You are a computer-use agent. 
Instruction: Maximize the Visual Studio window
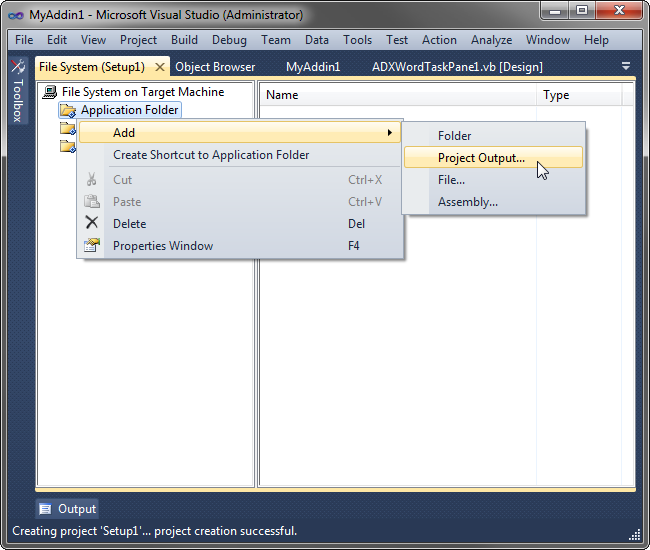pyautogui.click(x=582, y=11)
